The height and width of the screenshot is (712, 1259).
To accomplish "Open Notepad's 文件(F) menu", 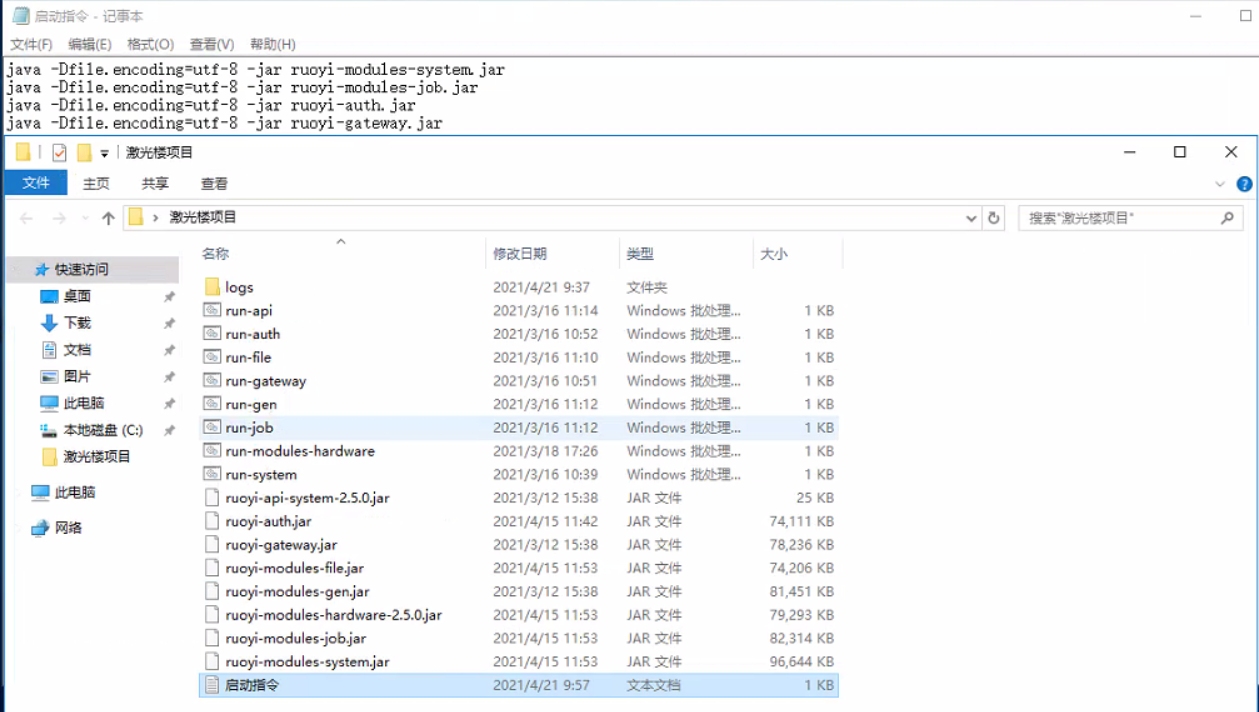I will 31,44.
